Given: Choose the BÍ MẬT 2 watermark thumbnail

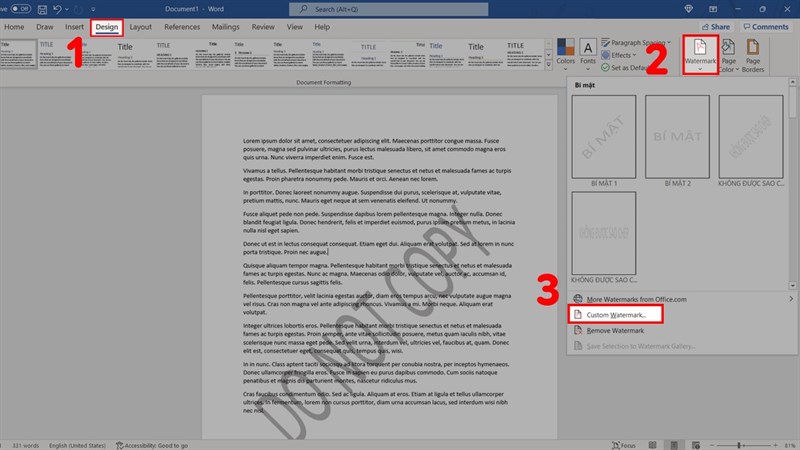Looking at the screenshot, I should pyautogui.click(x=677, y=136).
